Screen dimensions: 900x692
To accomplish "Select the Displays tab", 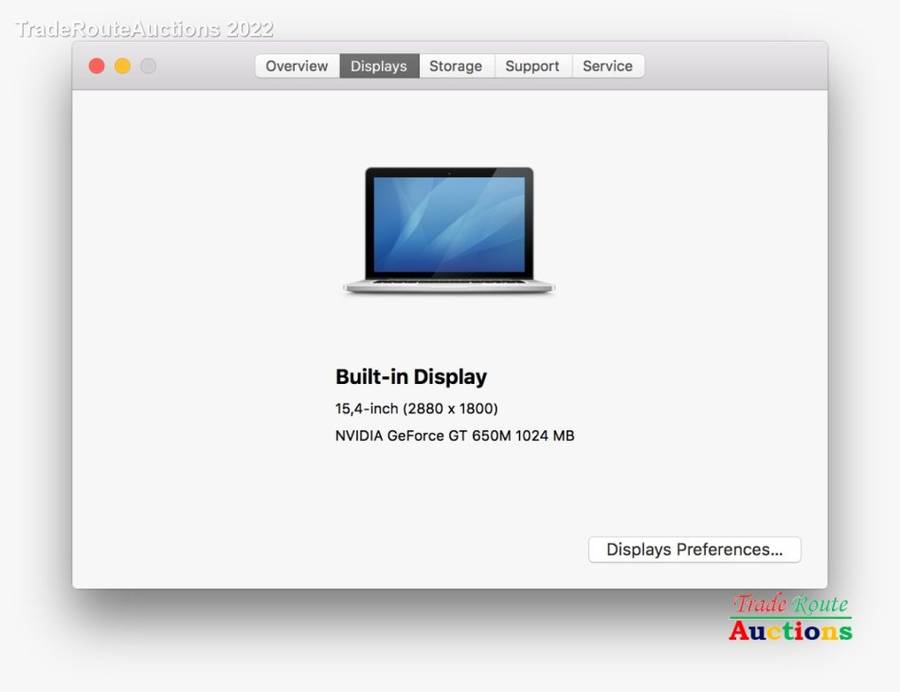I will (379, 66).
